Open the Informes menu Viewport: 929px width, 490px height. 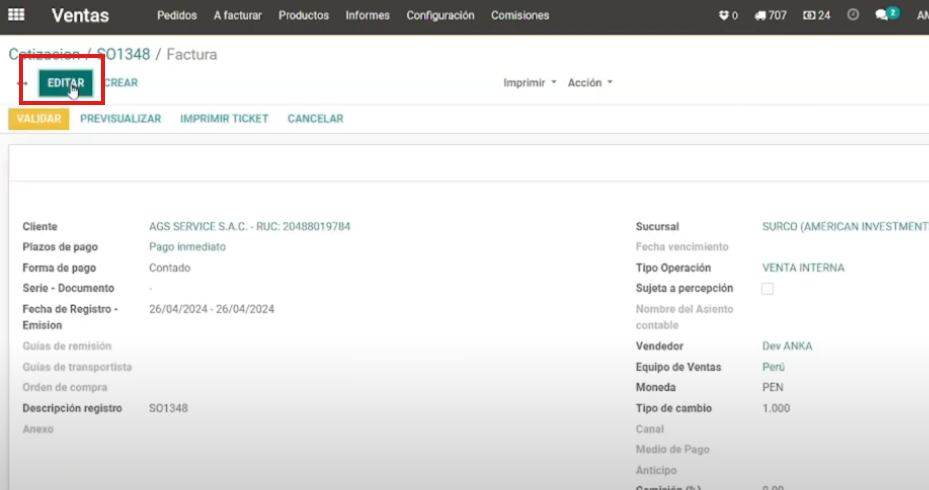367,15
